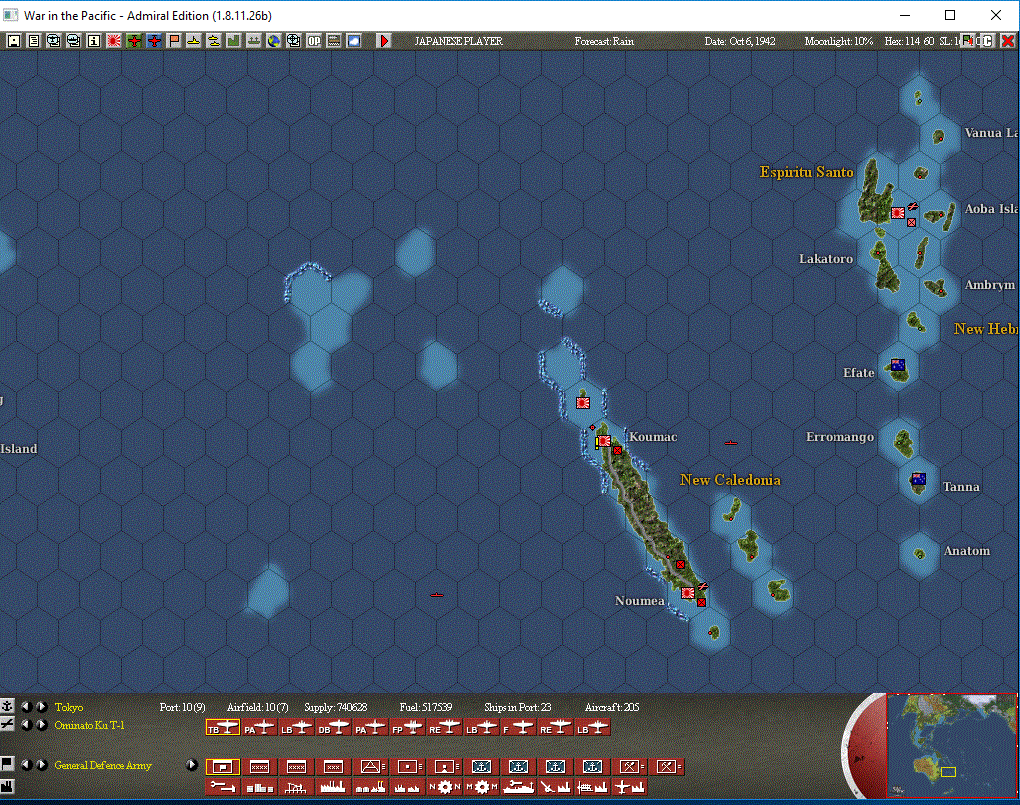
Task: Select the DB dive bomber air unit
Action: (x=334, y=728)
